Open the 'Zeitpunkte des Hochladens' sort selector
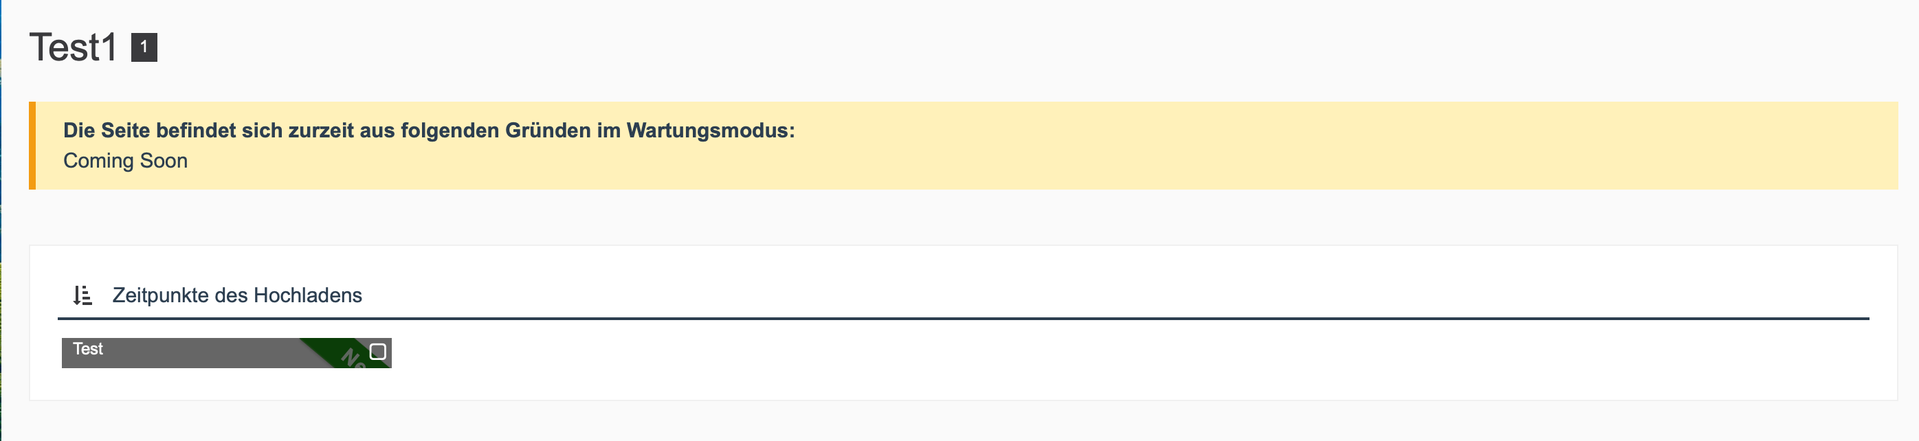The image size is (1919, 441). (237, 295)
